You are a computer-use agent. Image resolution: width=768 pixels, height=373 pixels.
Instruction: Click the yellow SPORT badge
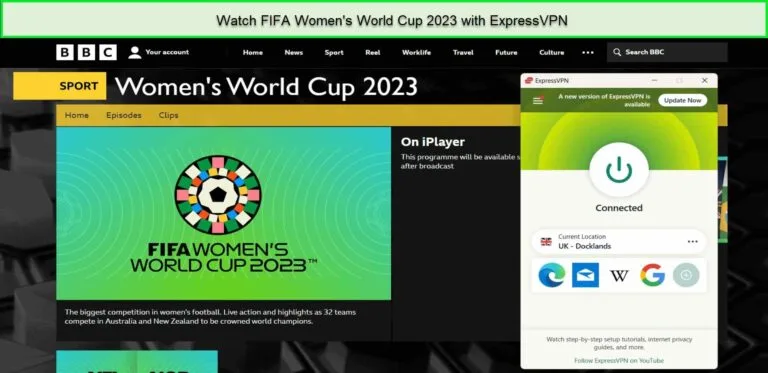tap(60, 86)
